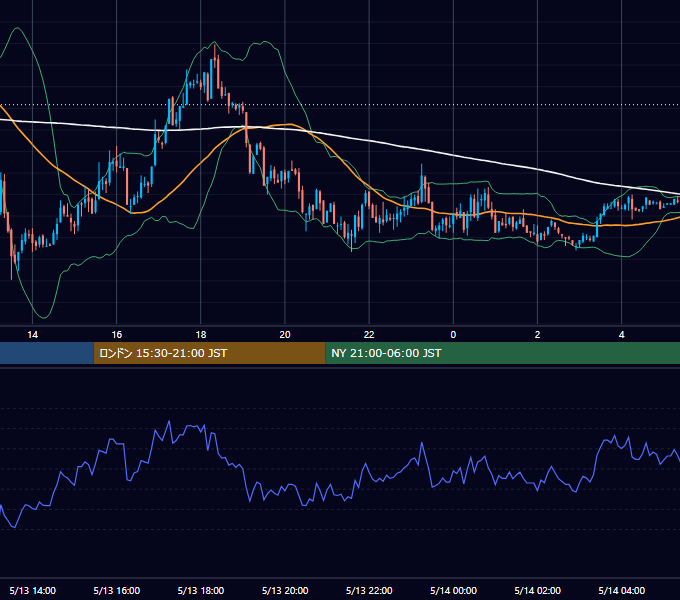This screenshot has height=600, width=680.
Task: Click the "0" hour label on price chart axis
Action: [453, 335]
